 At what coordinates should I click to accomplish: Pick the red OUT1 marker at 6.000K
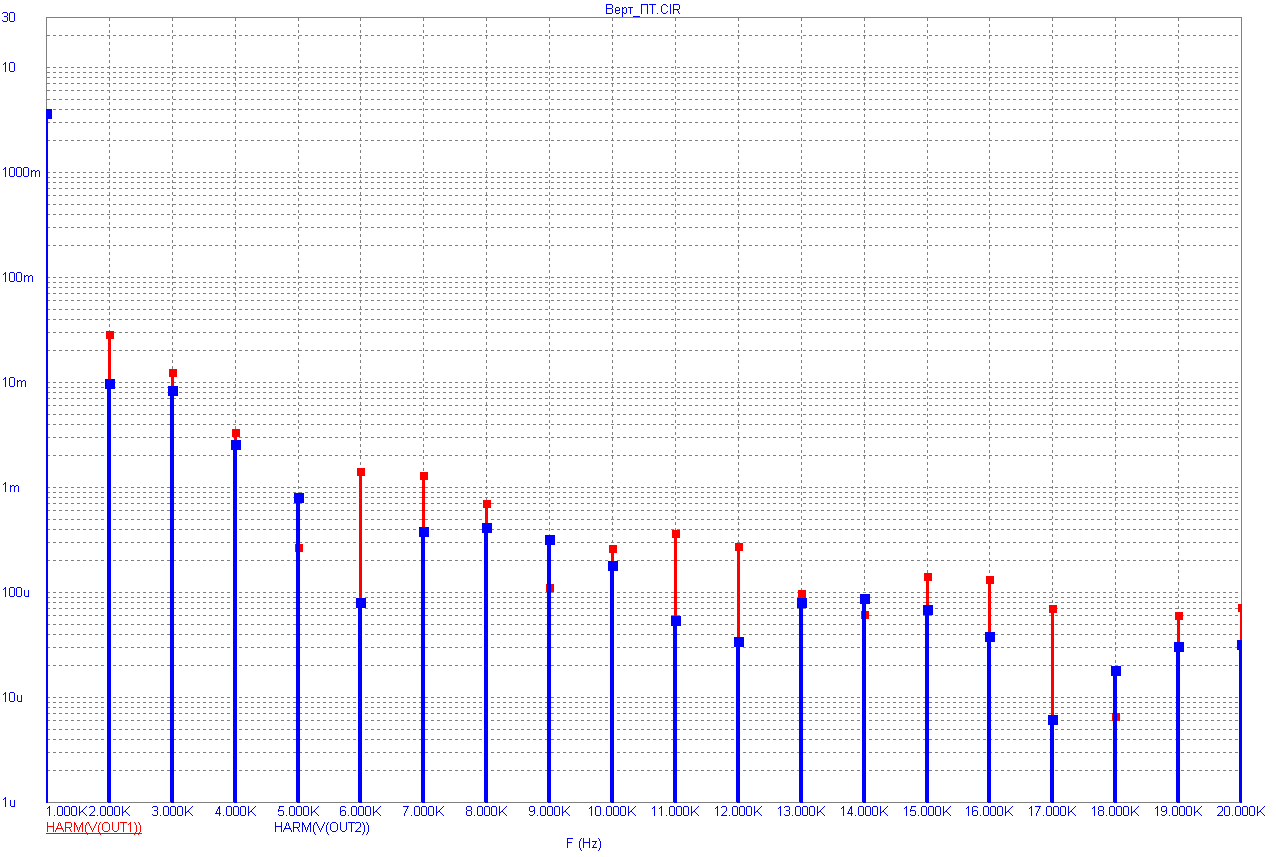[361, 472]
